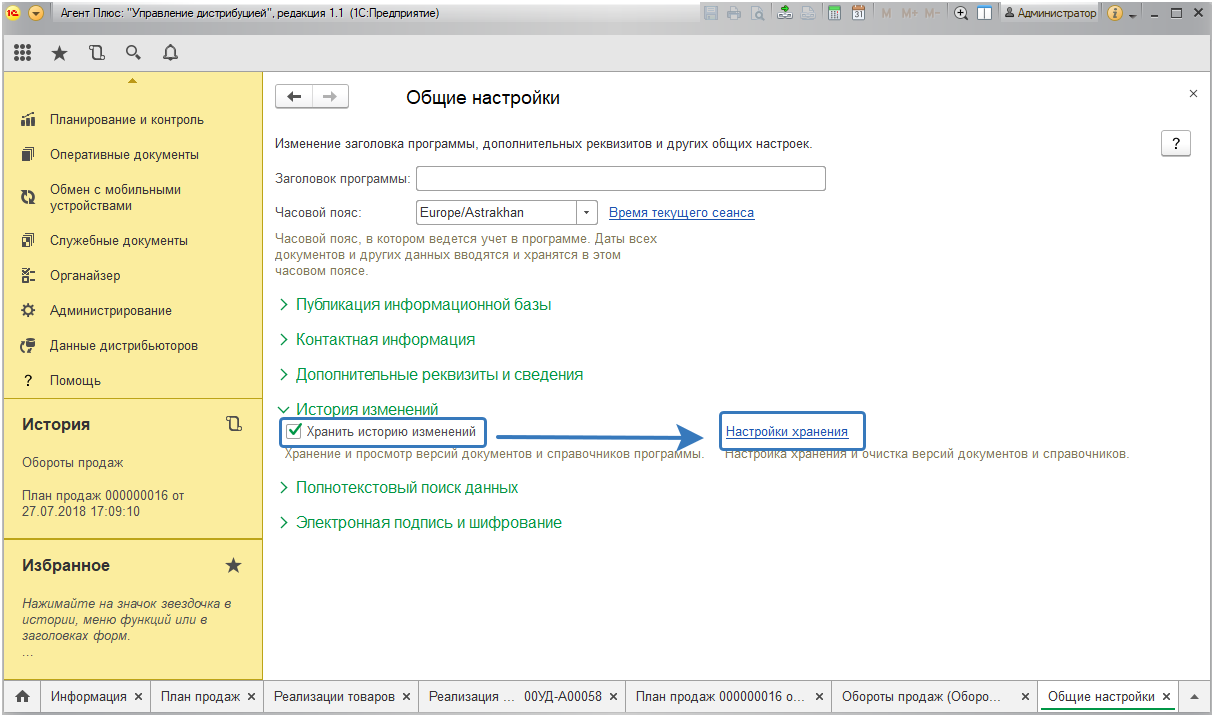Close the Информация tab
This screenshot has height=717, width=1212.
[138, 697]
